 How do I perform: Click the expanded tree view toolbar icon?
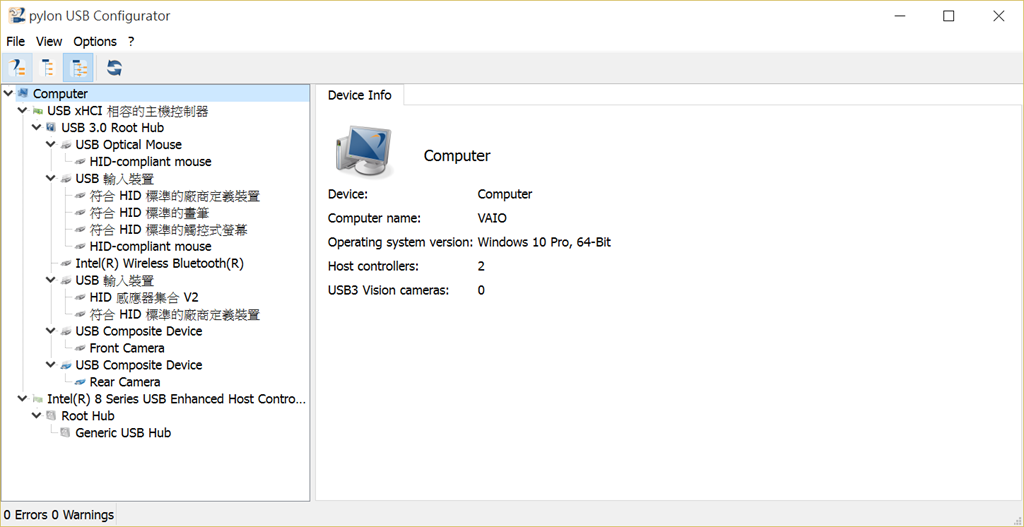click(x=78, y=68)
